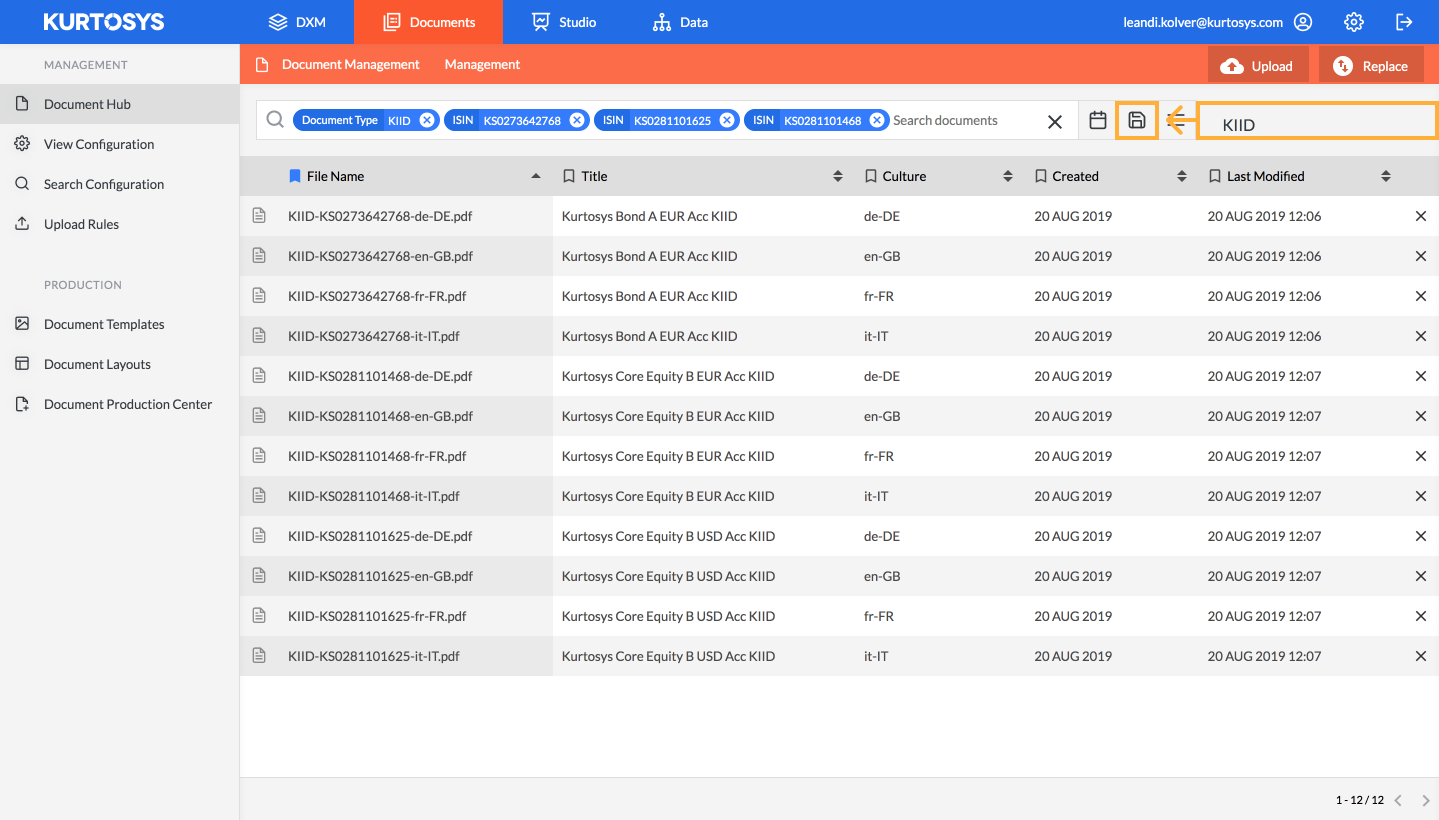Toggle sort arrows on Culture column

[1008, 176]
